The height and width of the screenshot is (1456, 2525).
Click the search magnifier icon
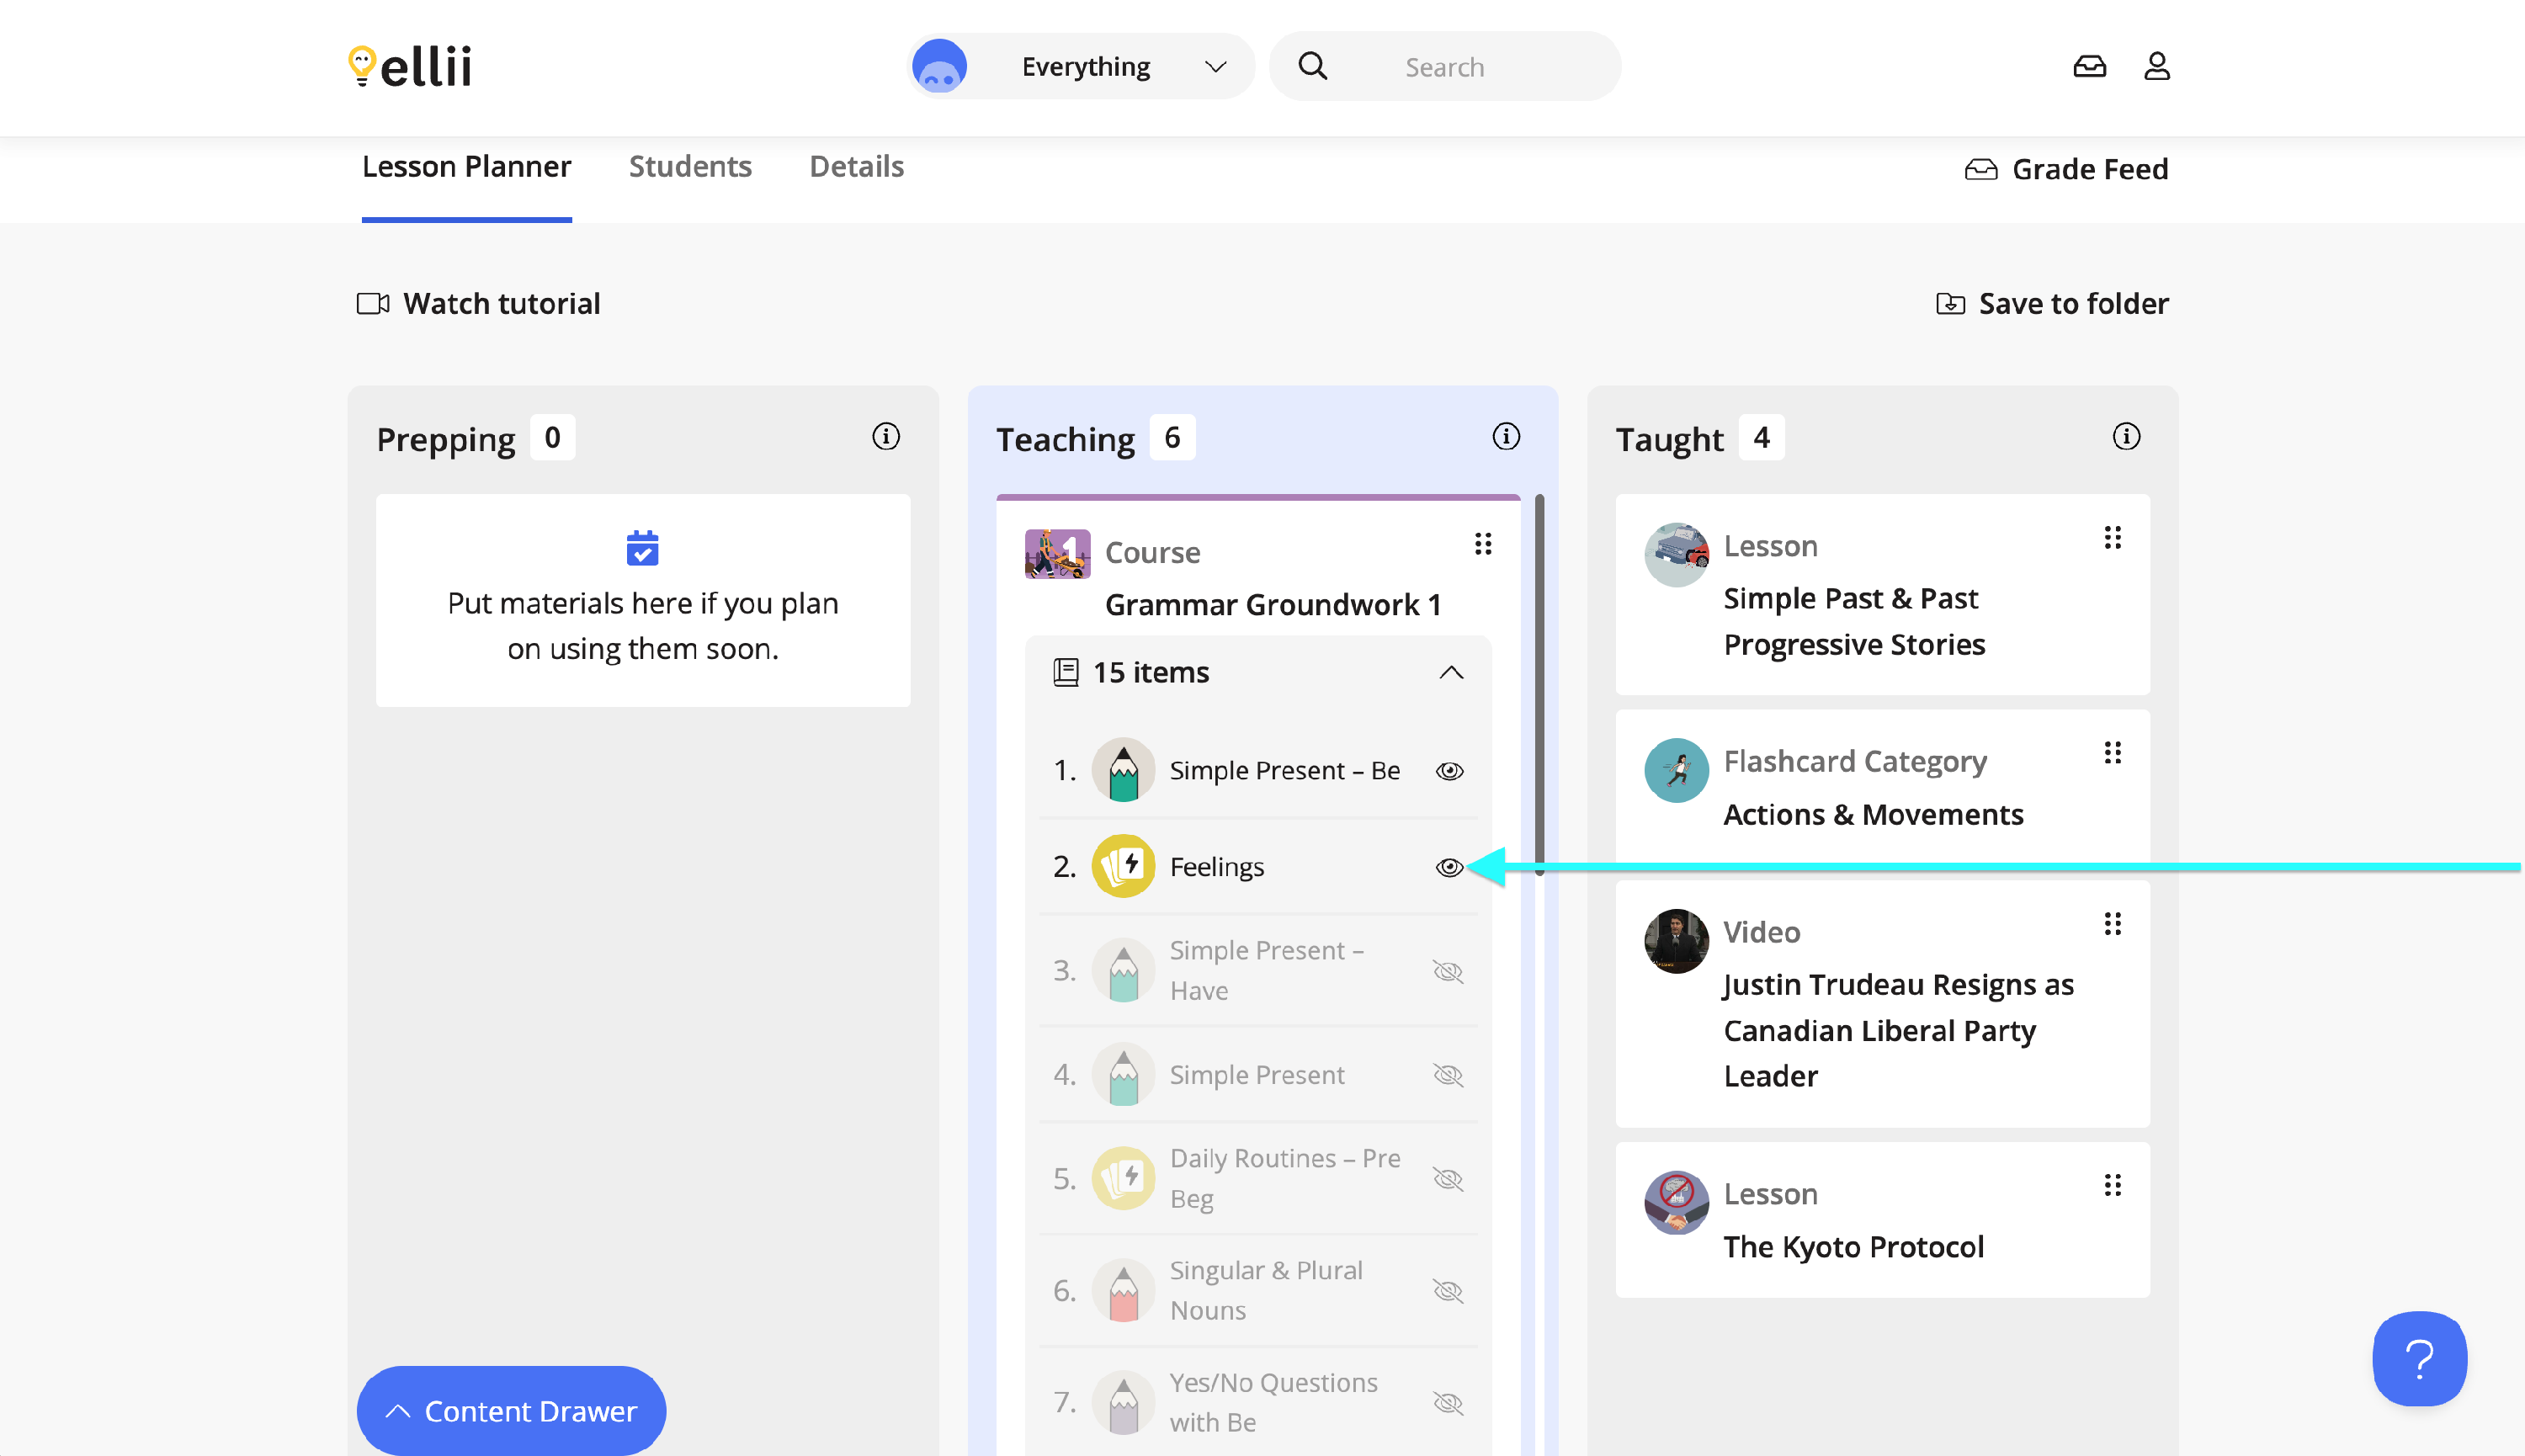[1312, 67]
